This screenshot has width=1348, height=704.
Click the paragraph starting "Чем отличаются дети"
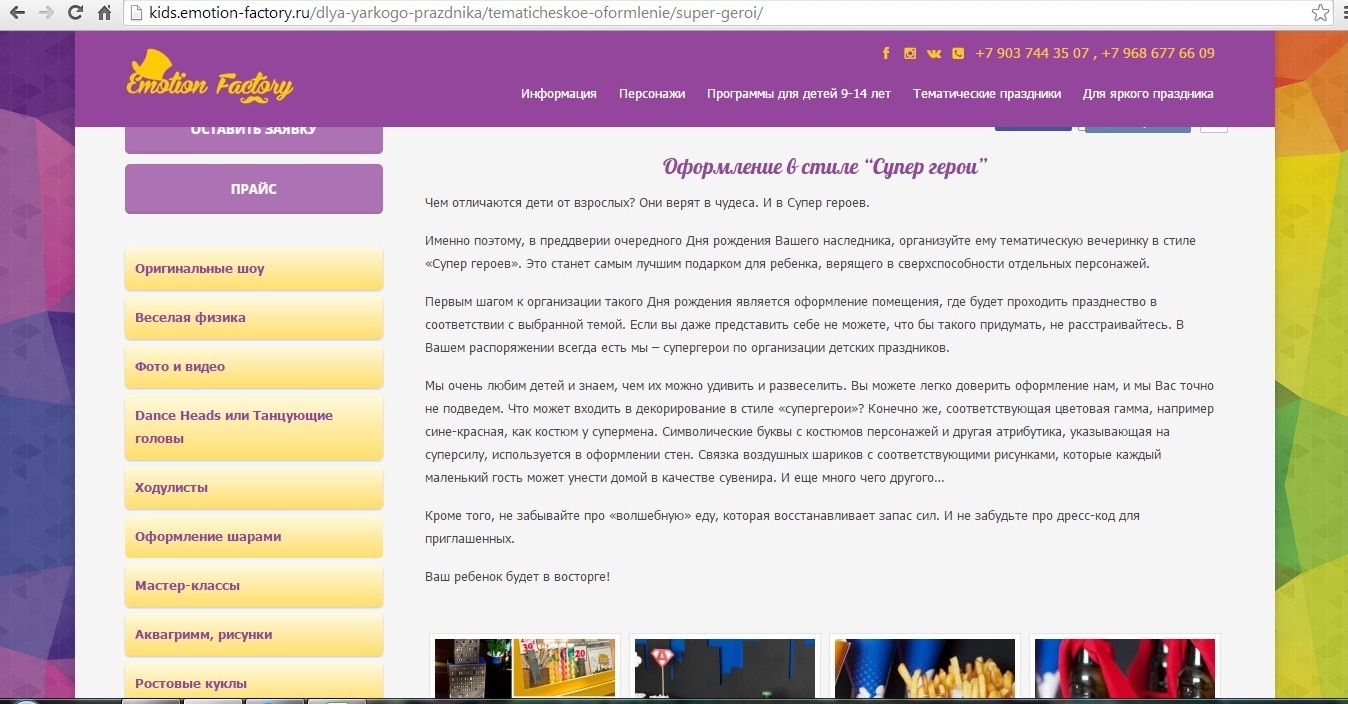(x=647, y=203)
